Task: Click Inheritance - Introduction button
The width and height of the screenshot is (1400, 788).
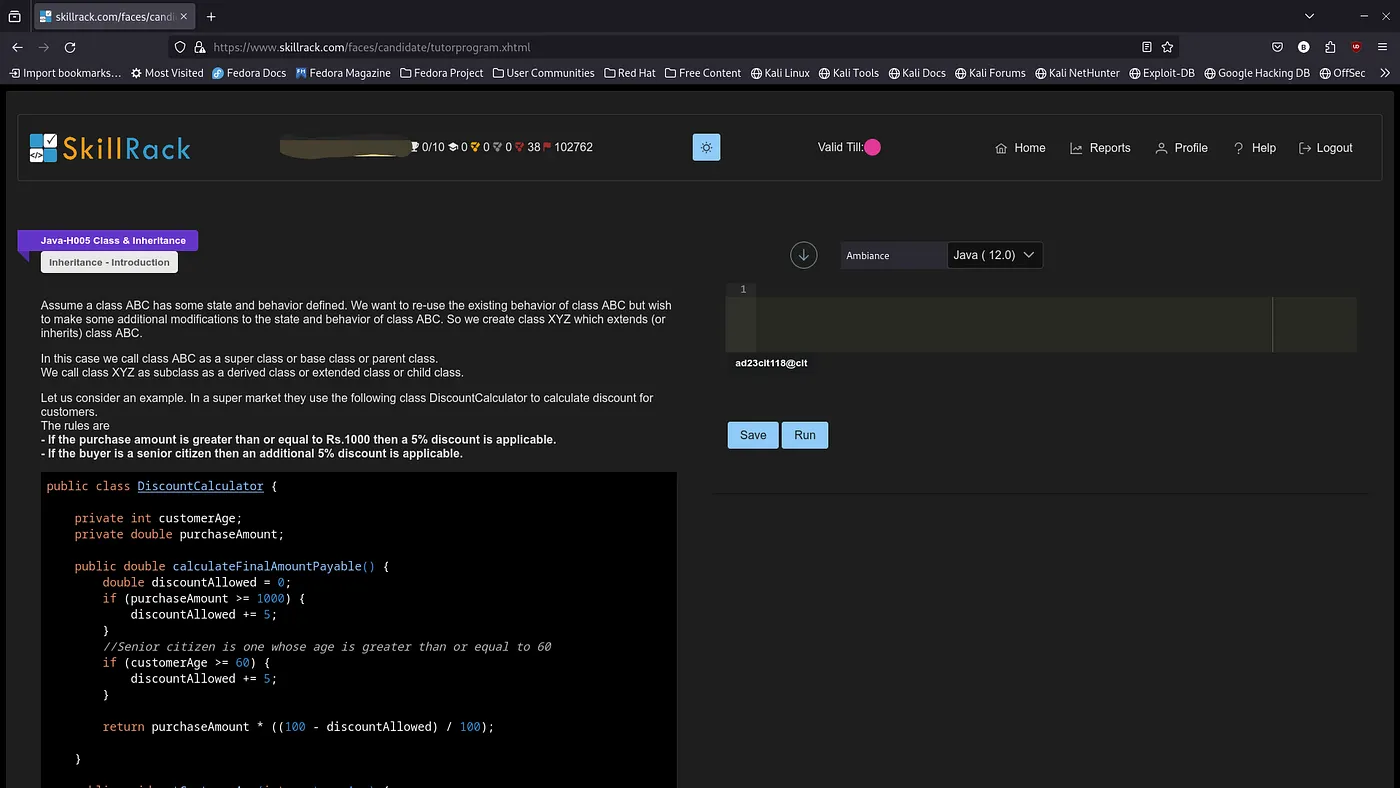Action: pyautogui.click(x=109, y=262)
